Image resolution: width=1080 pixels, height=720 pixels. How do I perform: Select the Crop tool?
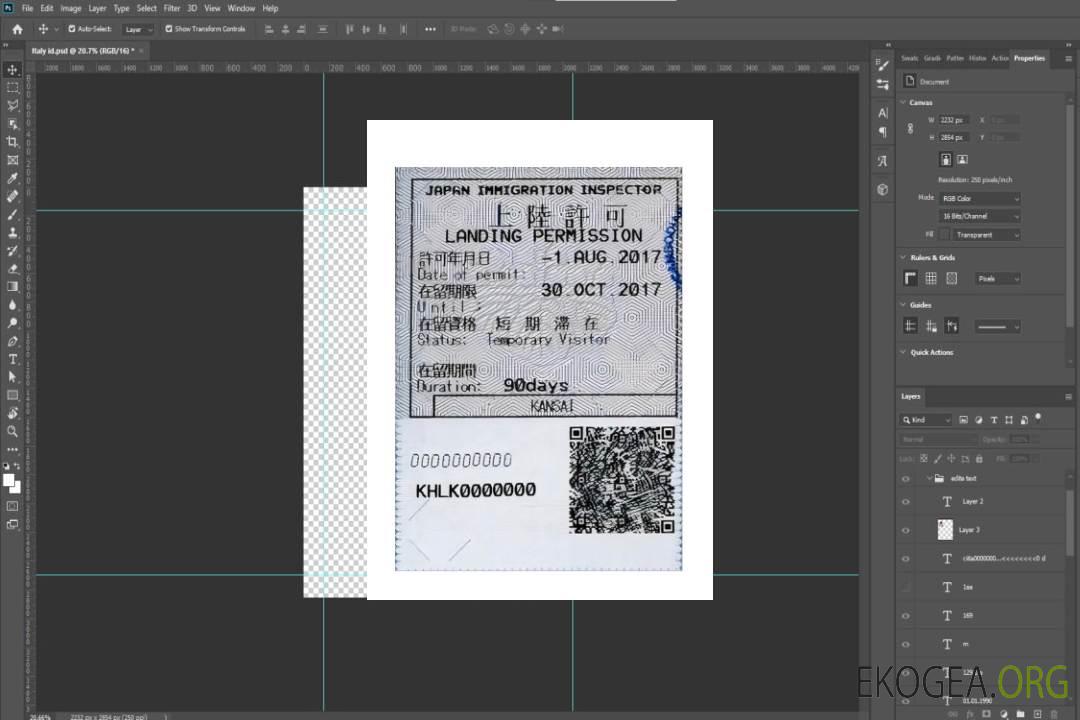point(12,142)
